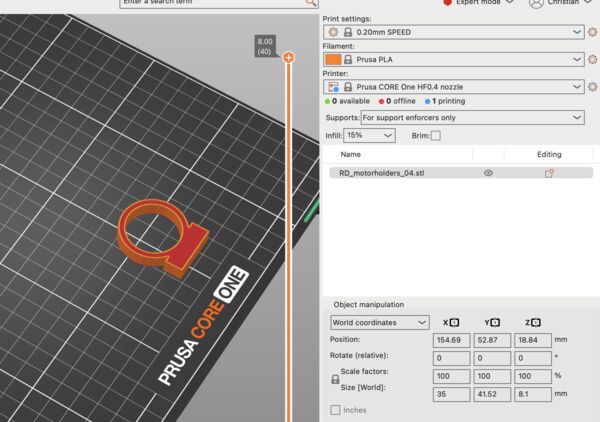Click the orange filament color swatch
Image resolution: width=600 pixels, height=422 pixels.
coord(333,59)
